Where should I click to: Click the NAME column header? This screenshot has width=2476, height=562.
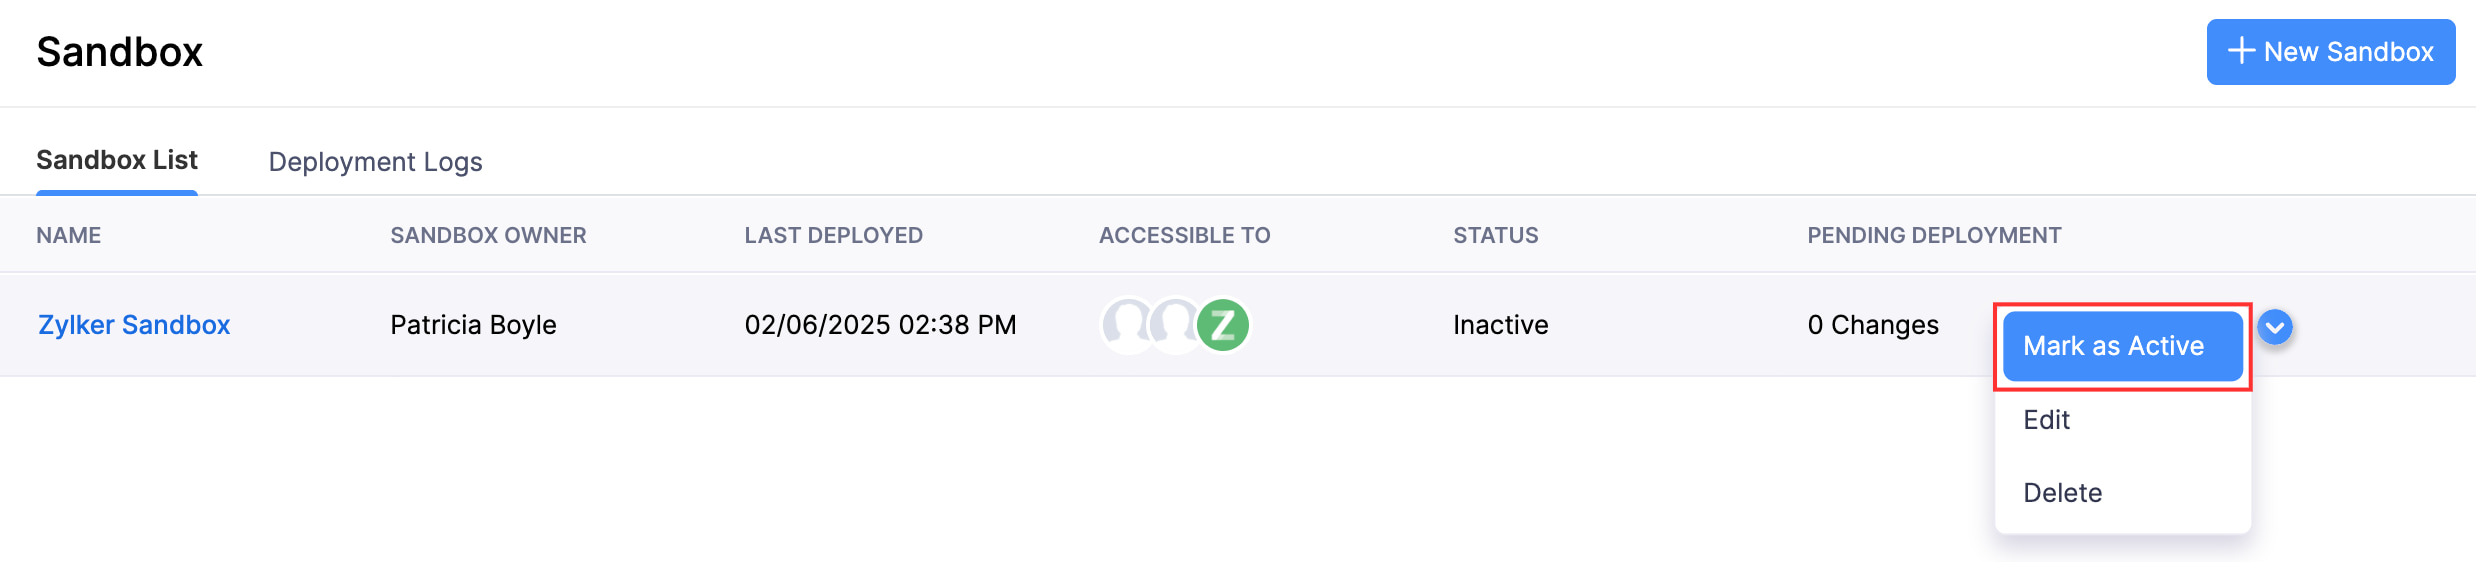pyautogui.click(x=69, y=235)
